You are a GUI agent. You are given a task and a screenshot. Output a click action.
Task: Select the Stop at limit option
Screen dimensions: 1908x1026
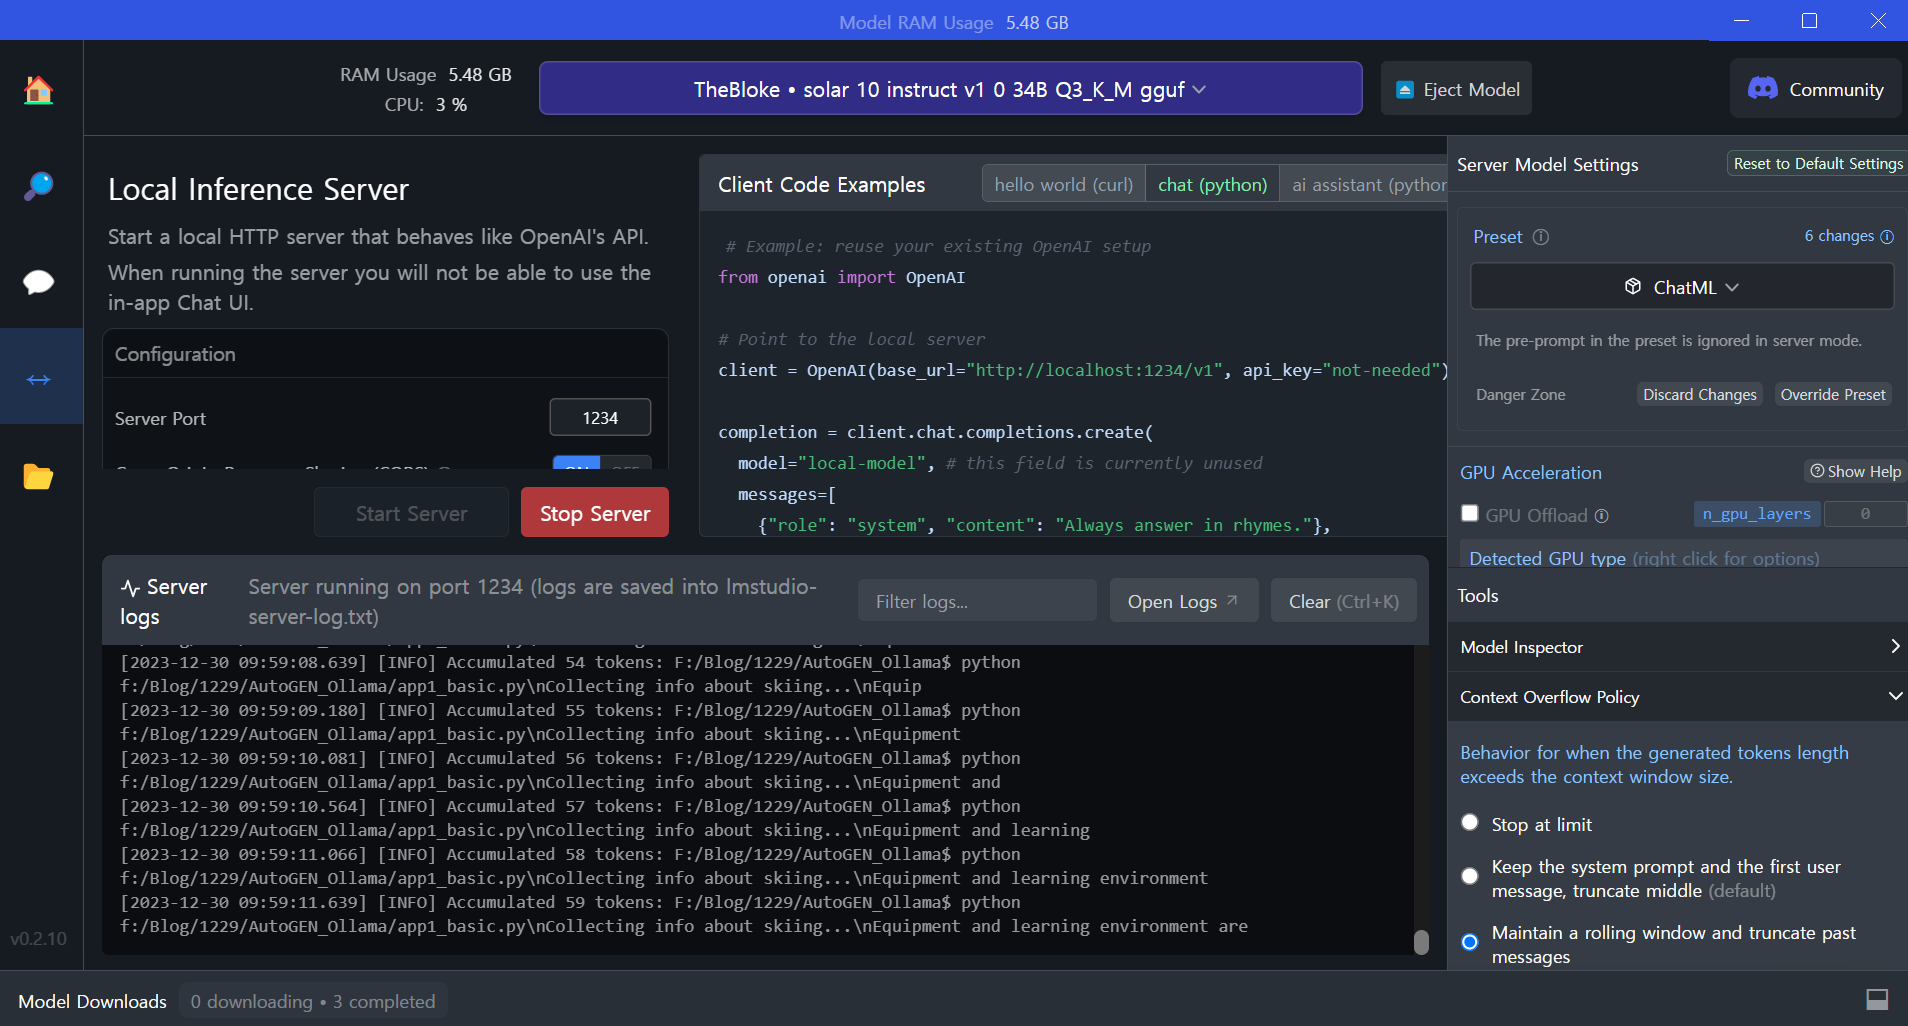pos(1470,822)
